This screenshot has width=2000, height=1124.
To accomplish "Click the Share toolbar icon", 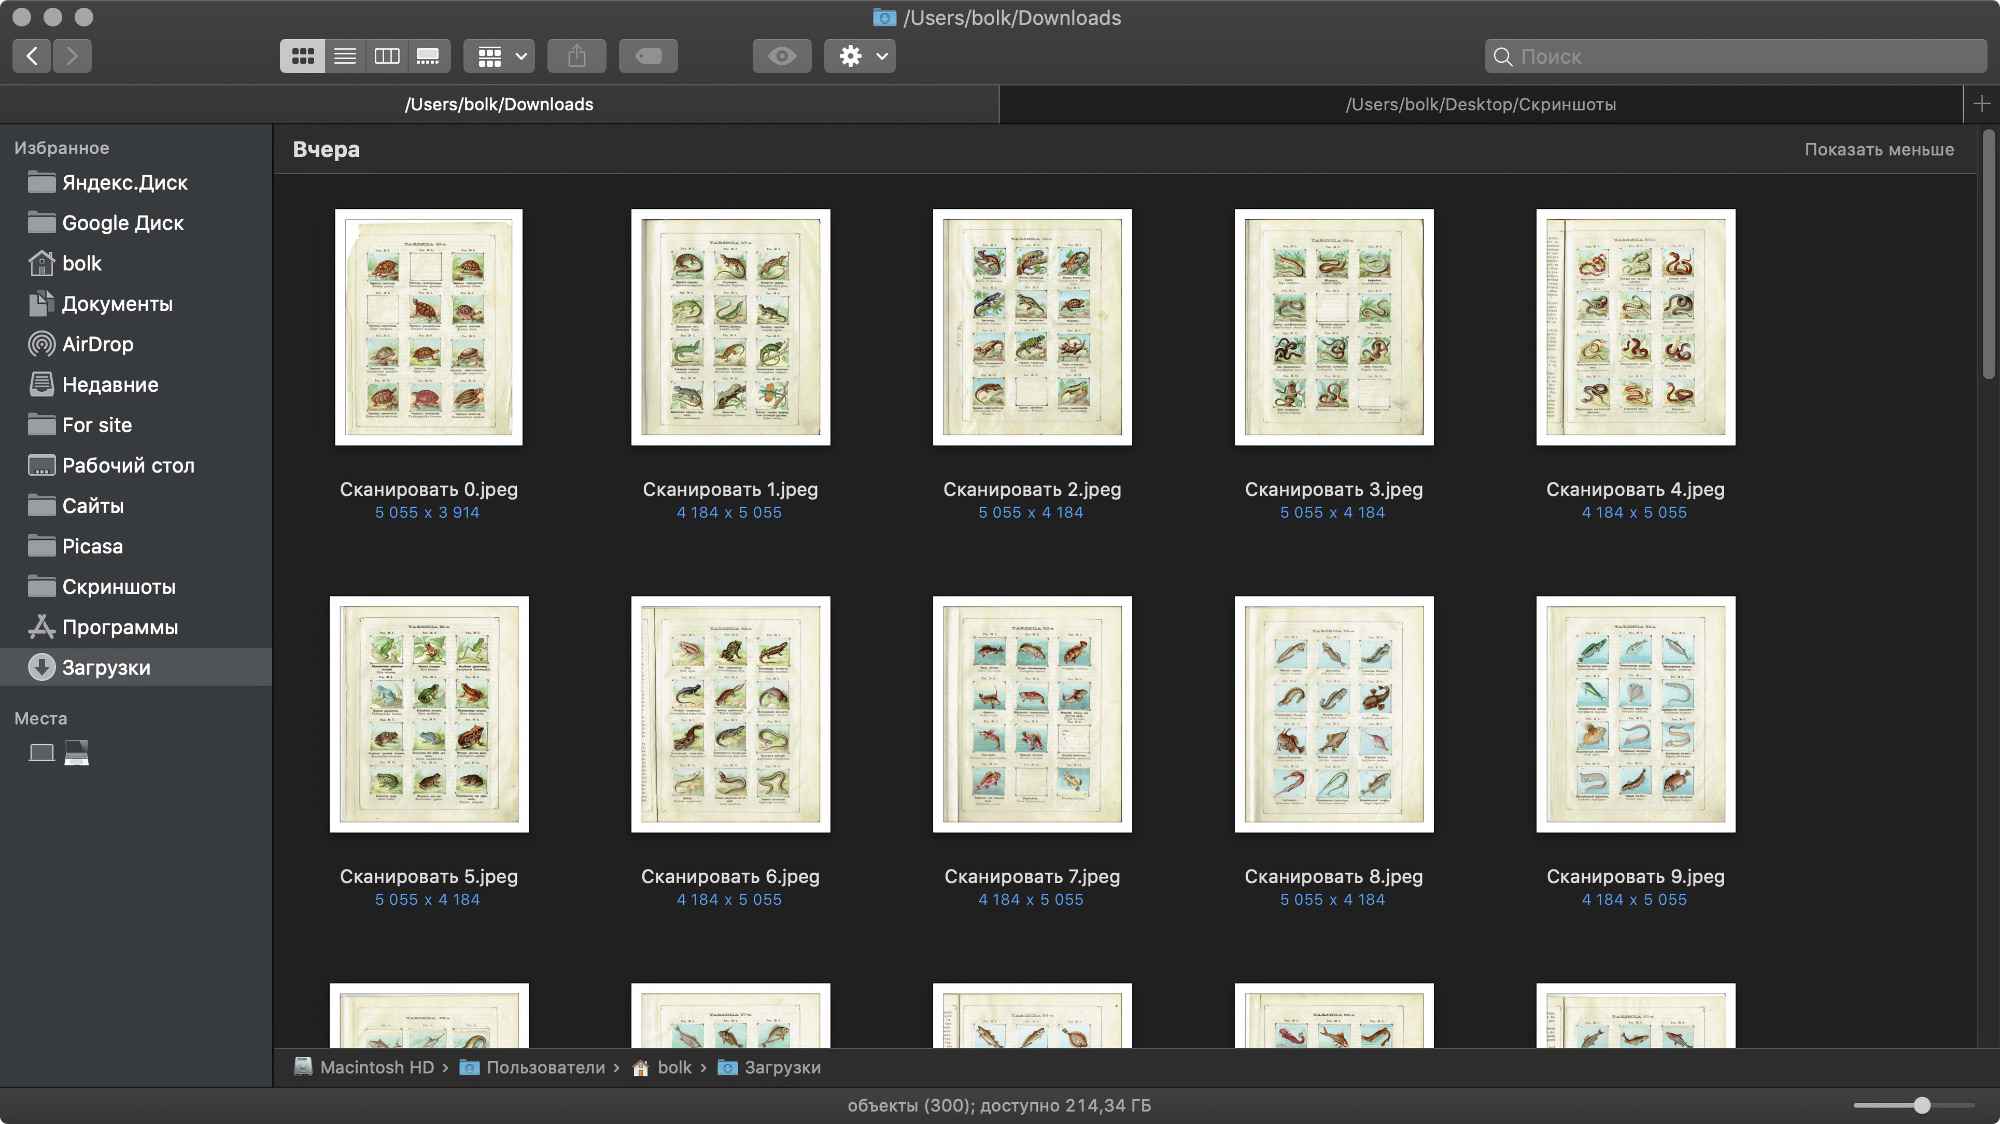I will coord(577,56).
